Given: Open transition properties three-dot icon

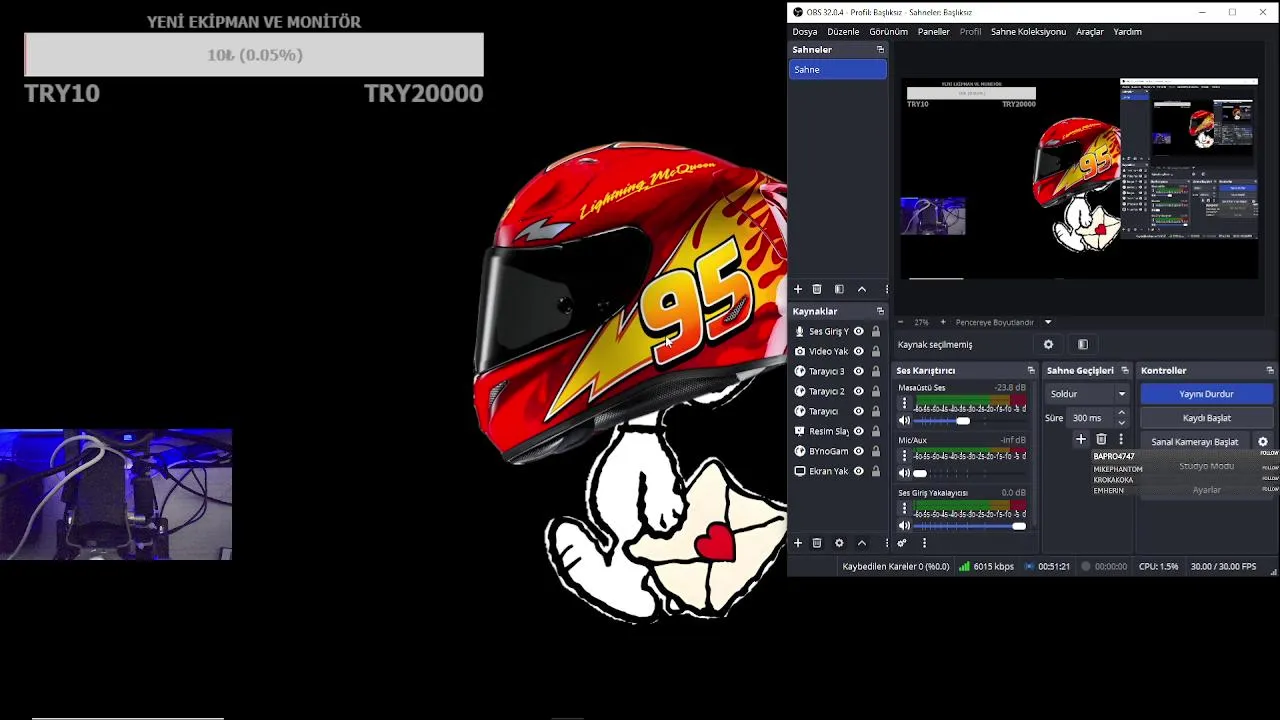Looking at the screenshot, I should [1120, 439].
